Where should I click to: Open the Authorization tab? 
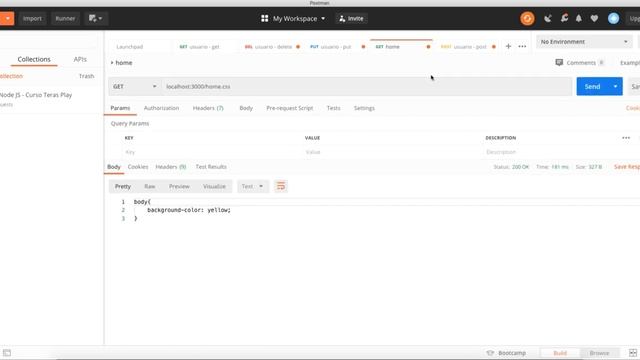click(161, 108)
